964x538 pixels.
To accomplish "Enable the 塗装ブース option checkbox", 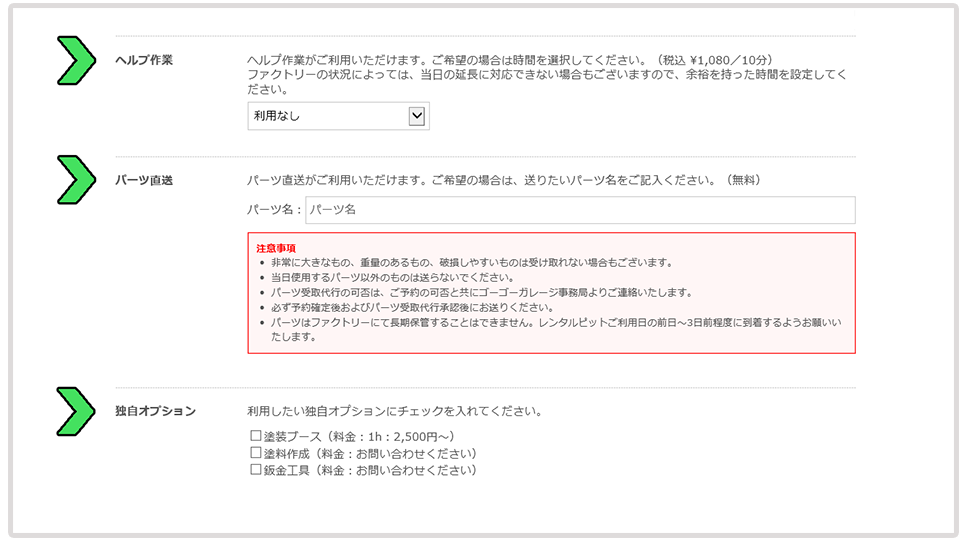I will click(255, 436).
